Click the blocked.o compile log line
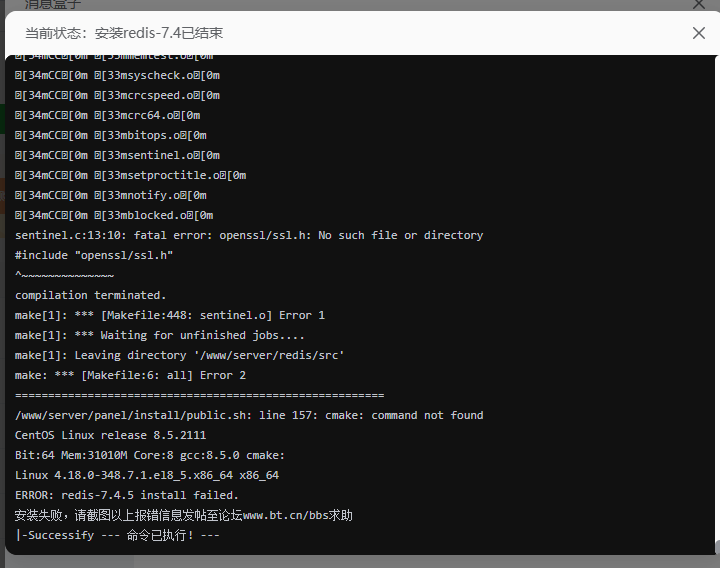The image size is (720, 568). click(114, 215)
